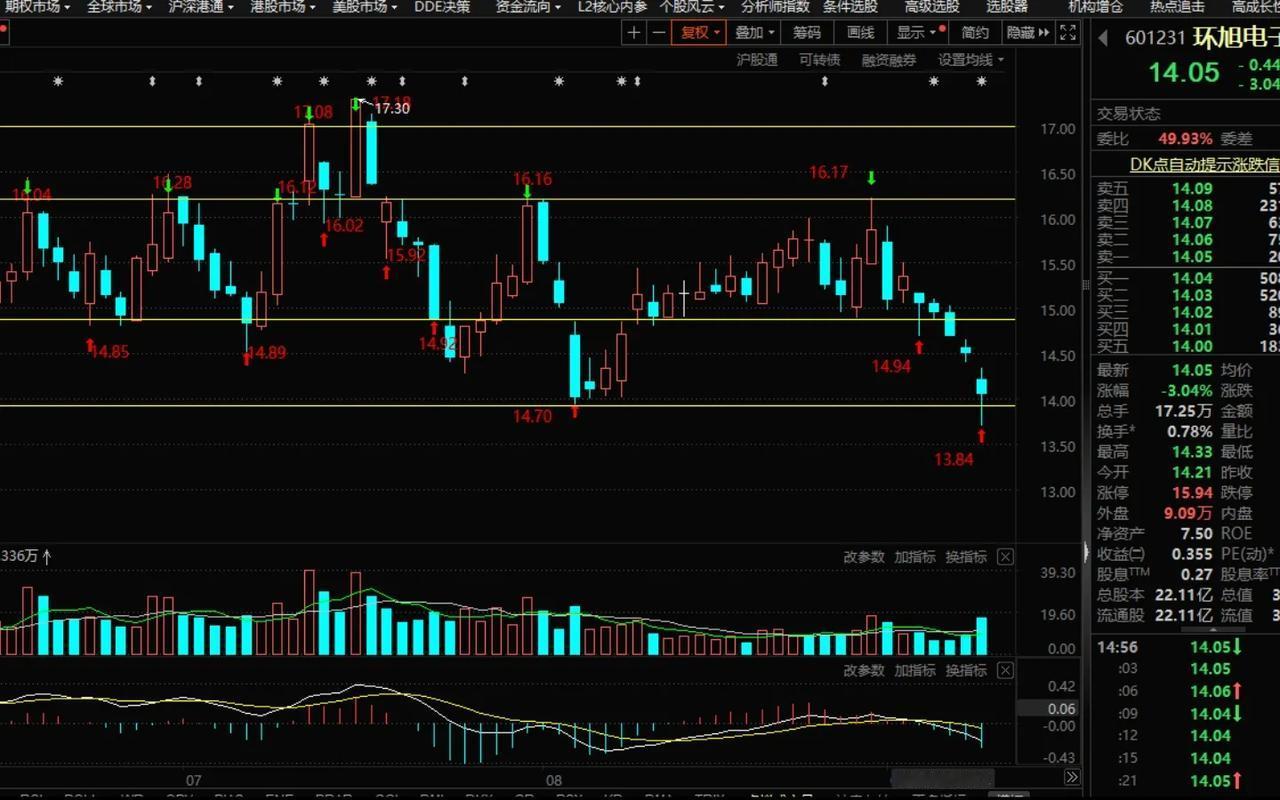The height and width of the screenshot is (800, 1280).
Task: Open the 选股器 menu item
Action: 1007,7
